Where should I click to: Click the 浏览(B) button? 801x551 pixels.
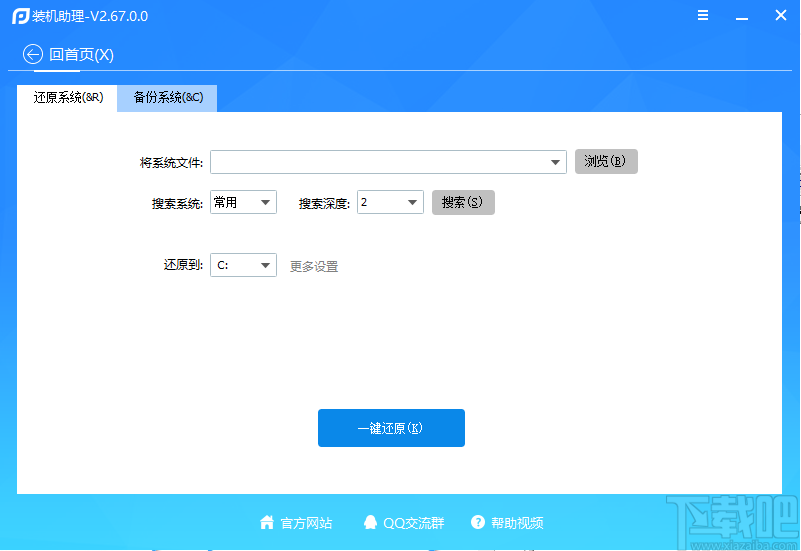[x=606, y=161]
